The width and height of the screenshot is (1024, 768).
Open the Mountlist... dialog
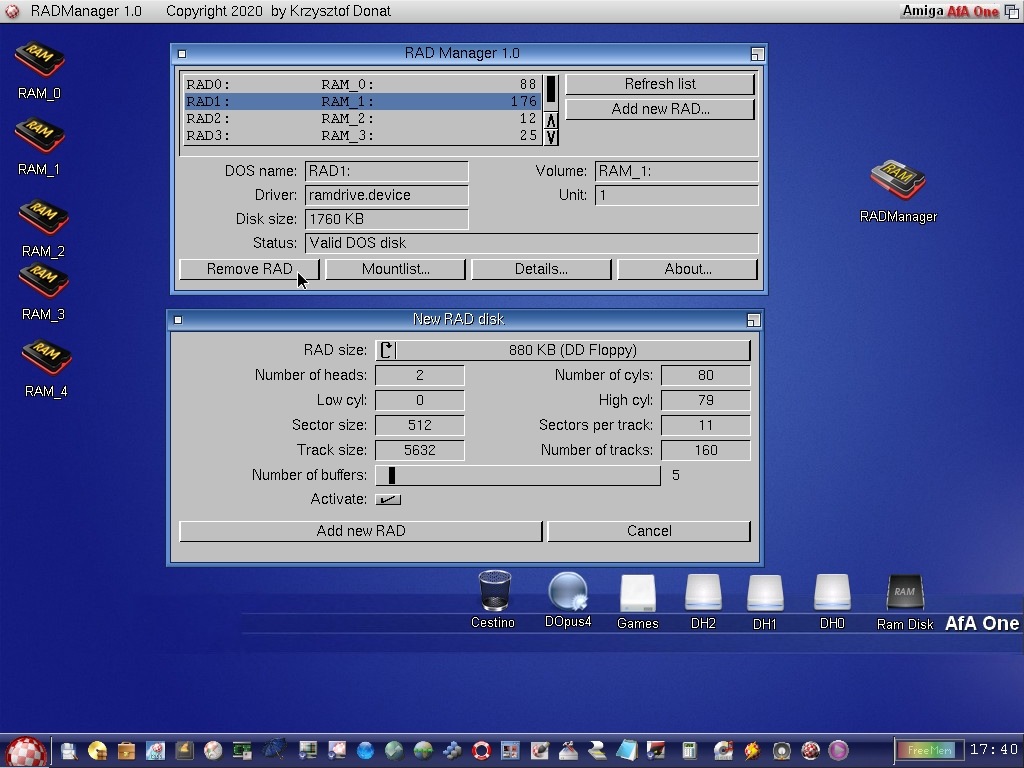click(x=395, y=269)
